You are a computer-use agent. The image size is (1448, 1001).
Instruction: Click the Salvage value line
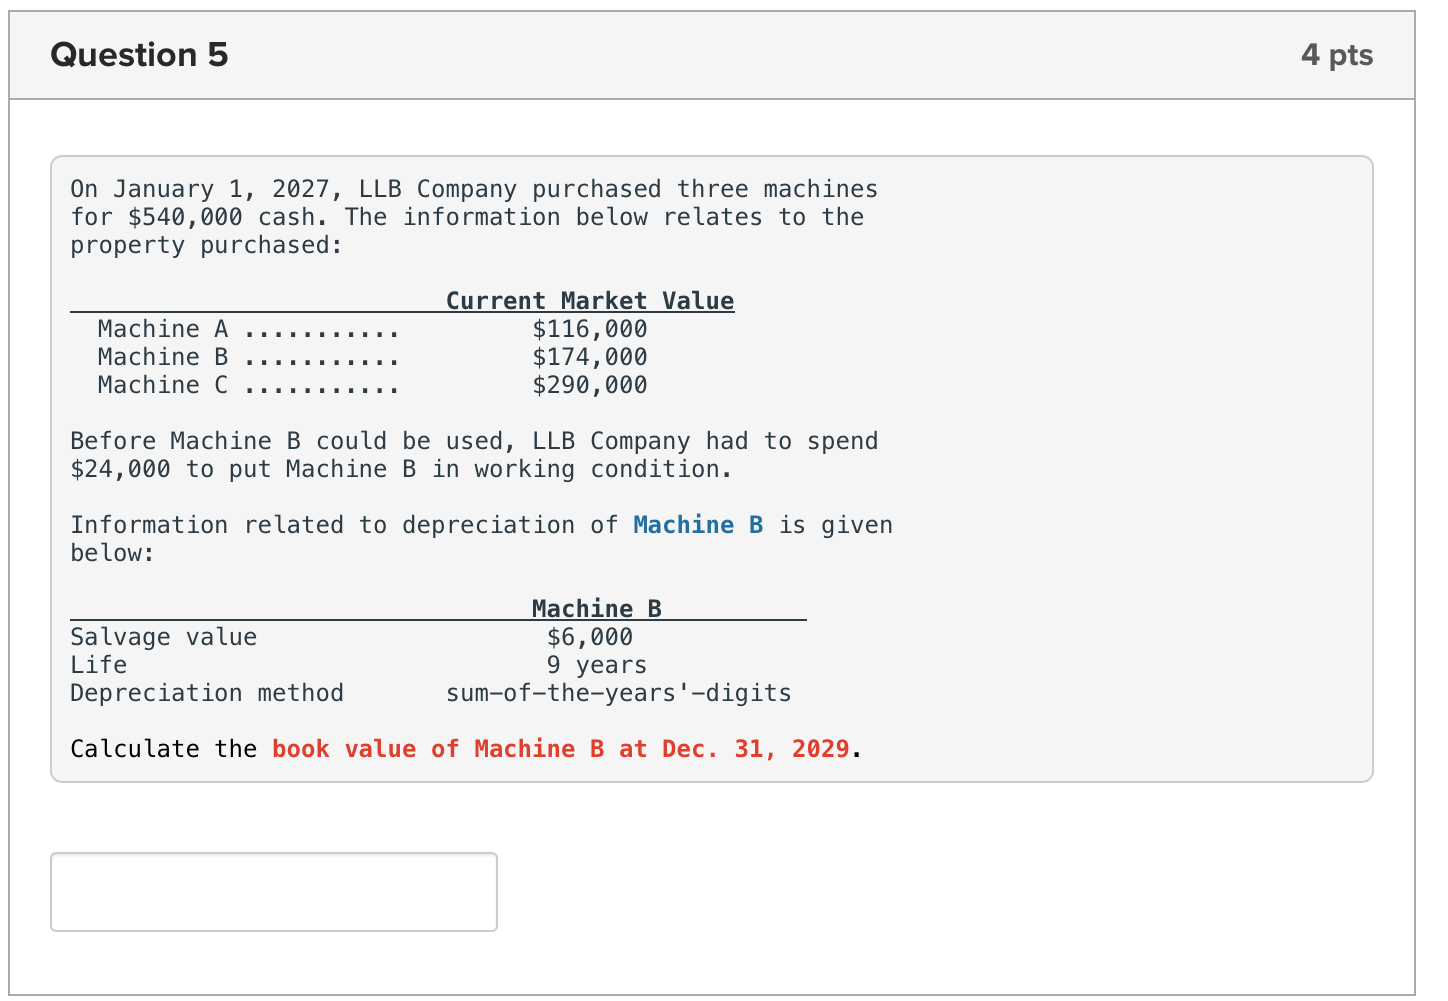click(163, 636)
